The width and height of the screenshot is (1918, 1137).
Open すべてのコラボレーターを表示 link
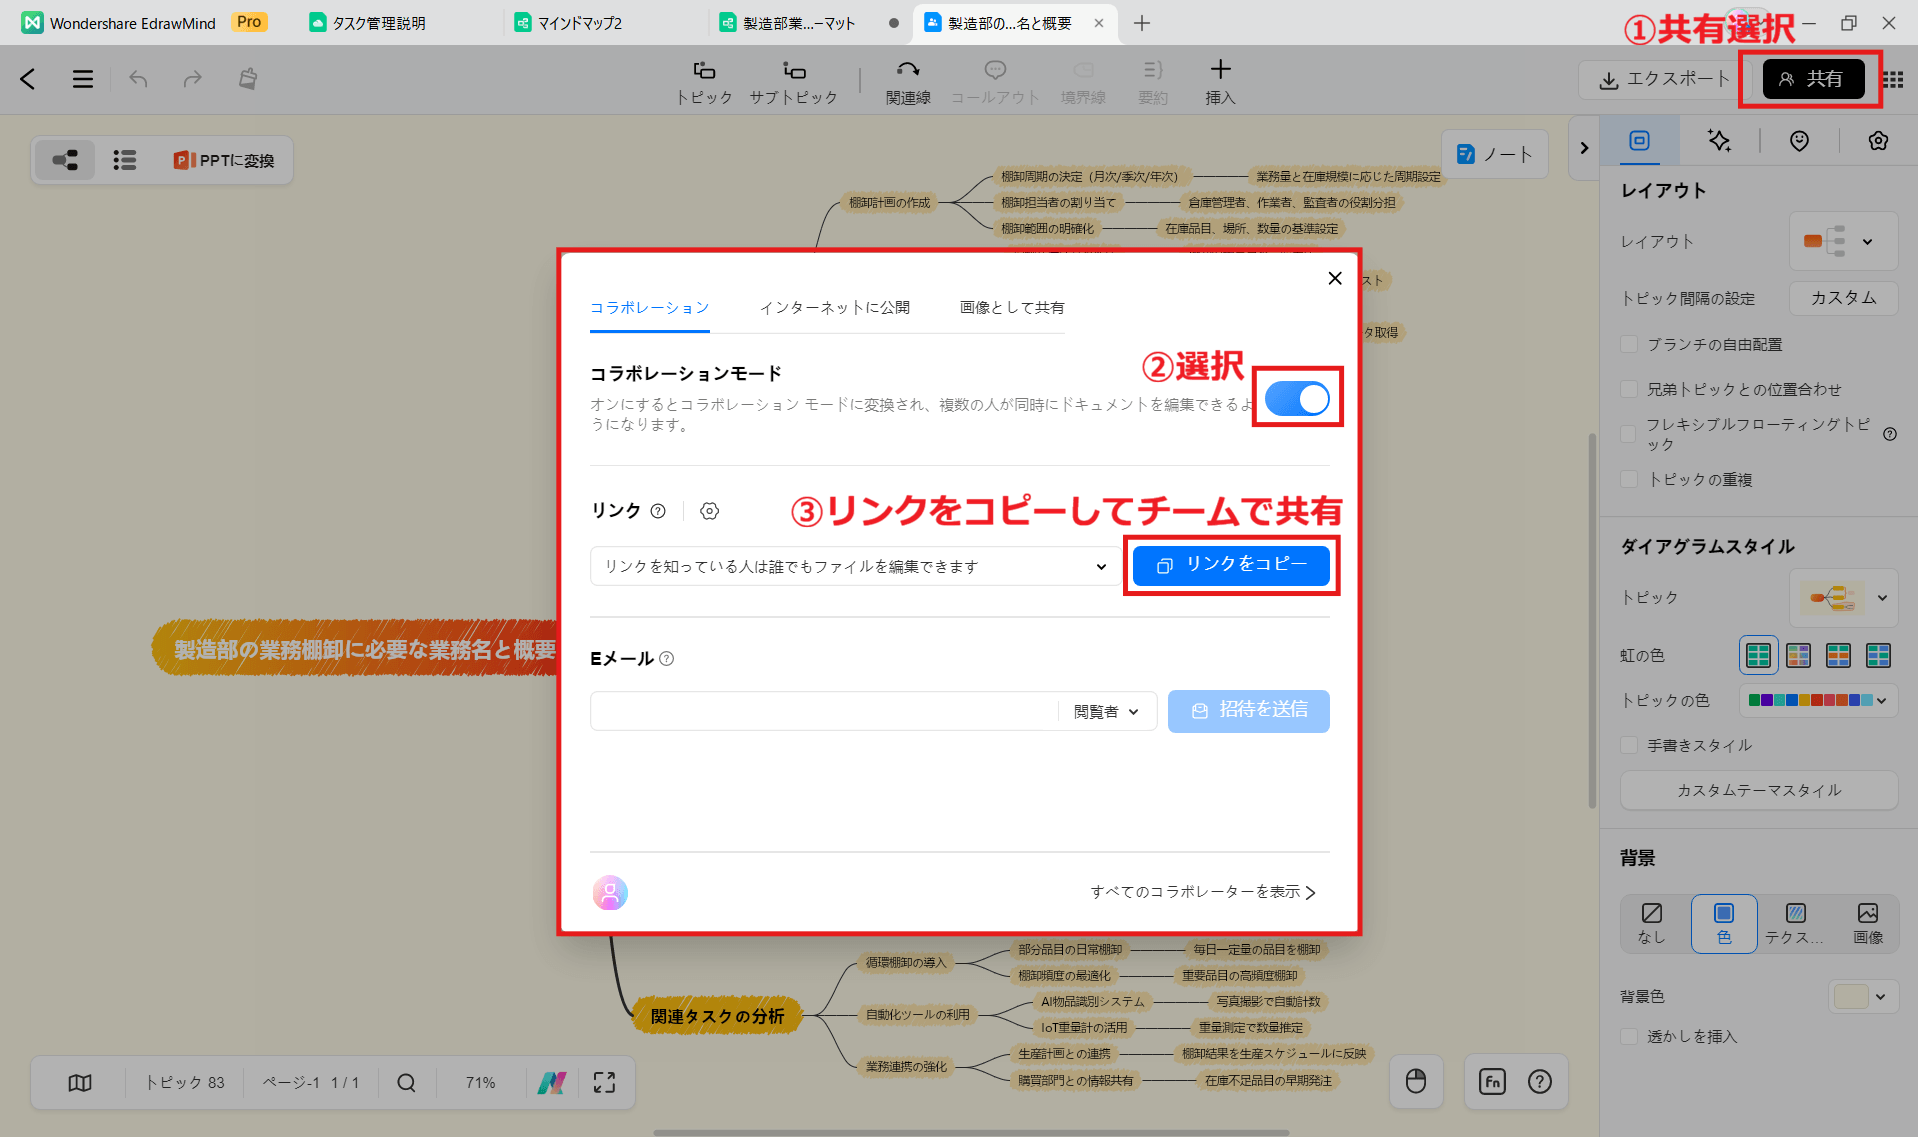[1203, 892]
